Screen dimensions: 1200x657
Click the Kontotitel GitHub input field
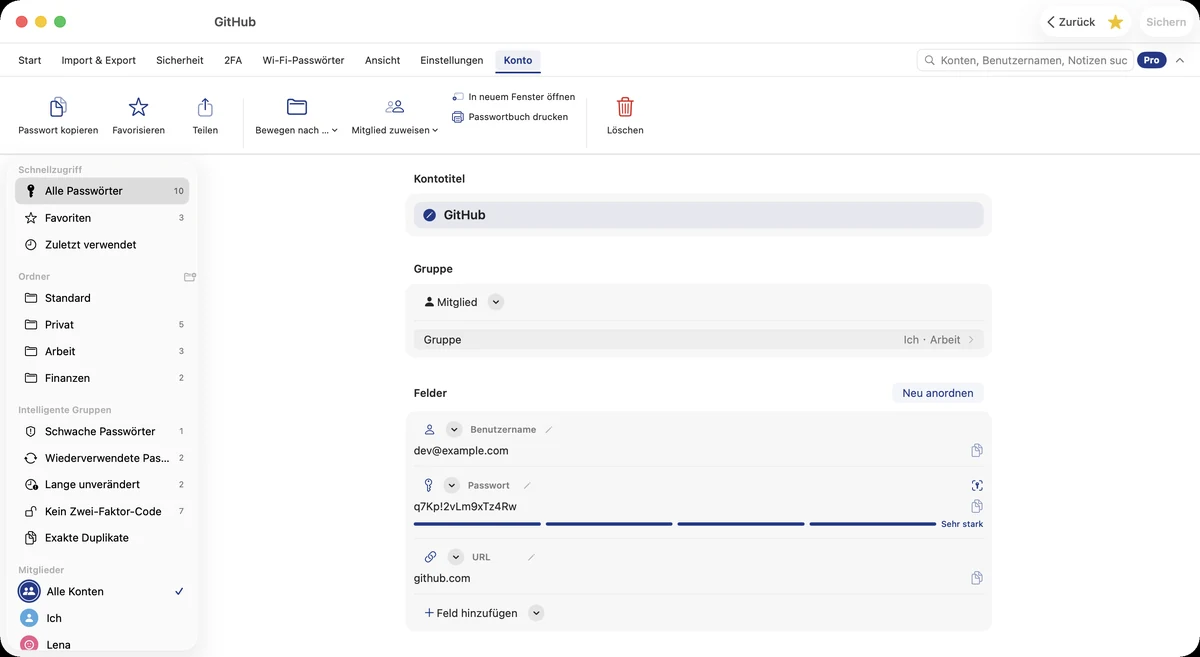(699, 215)
